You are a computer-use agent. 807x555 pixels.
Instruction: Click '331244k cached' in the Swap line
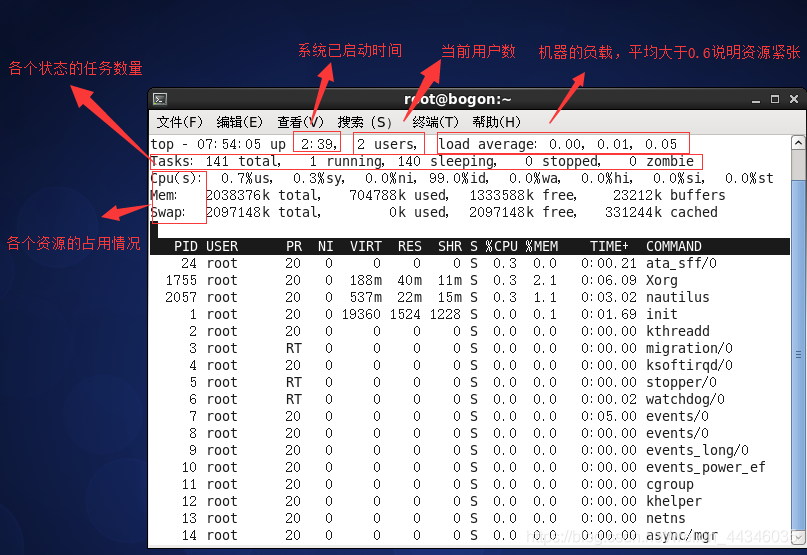click(661, 212)
